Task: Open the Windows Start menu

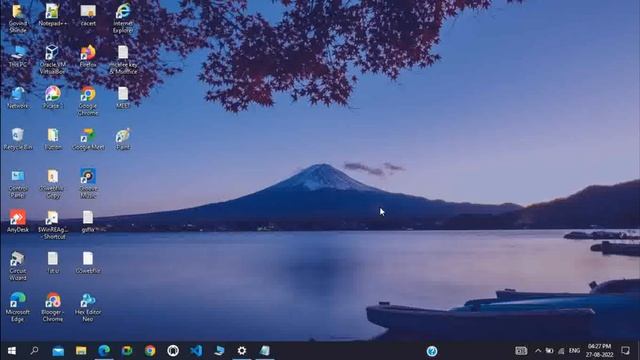Action: (11, 351)
